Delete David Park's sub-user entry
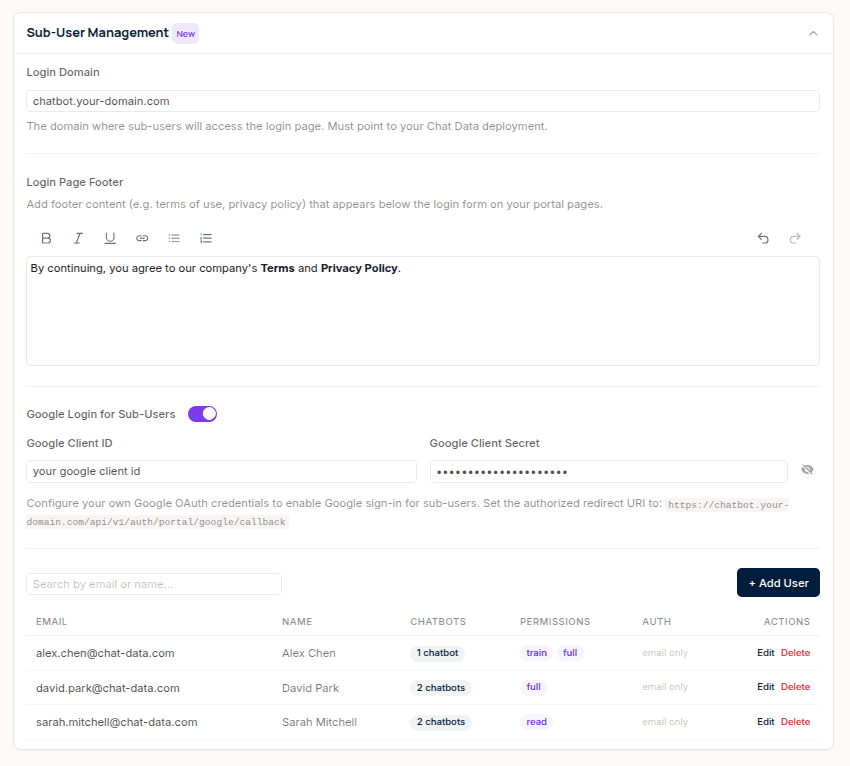 (796, 687)
